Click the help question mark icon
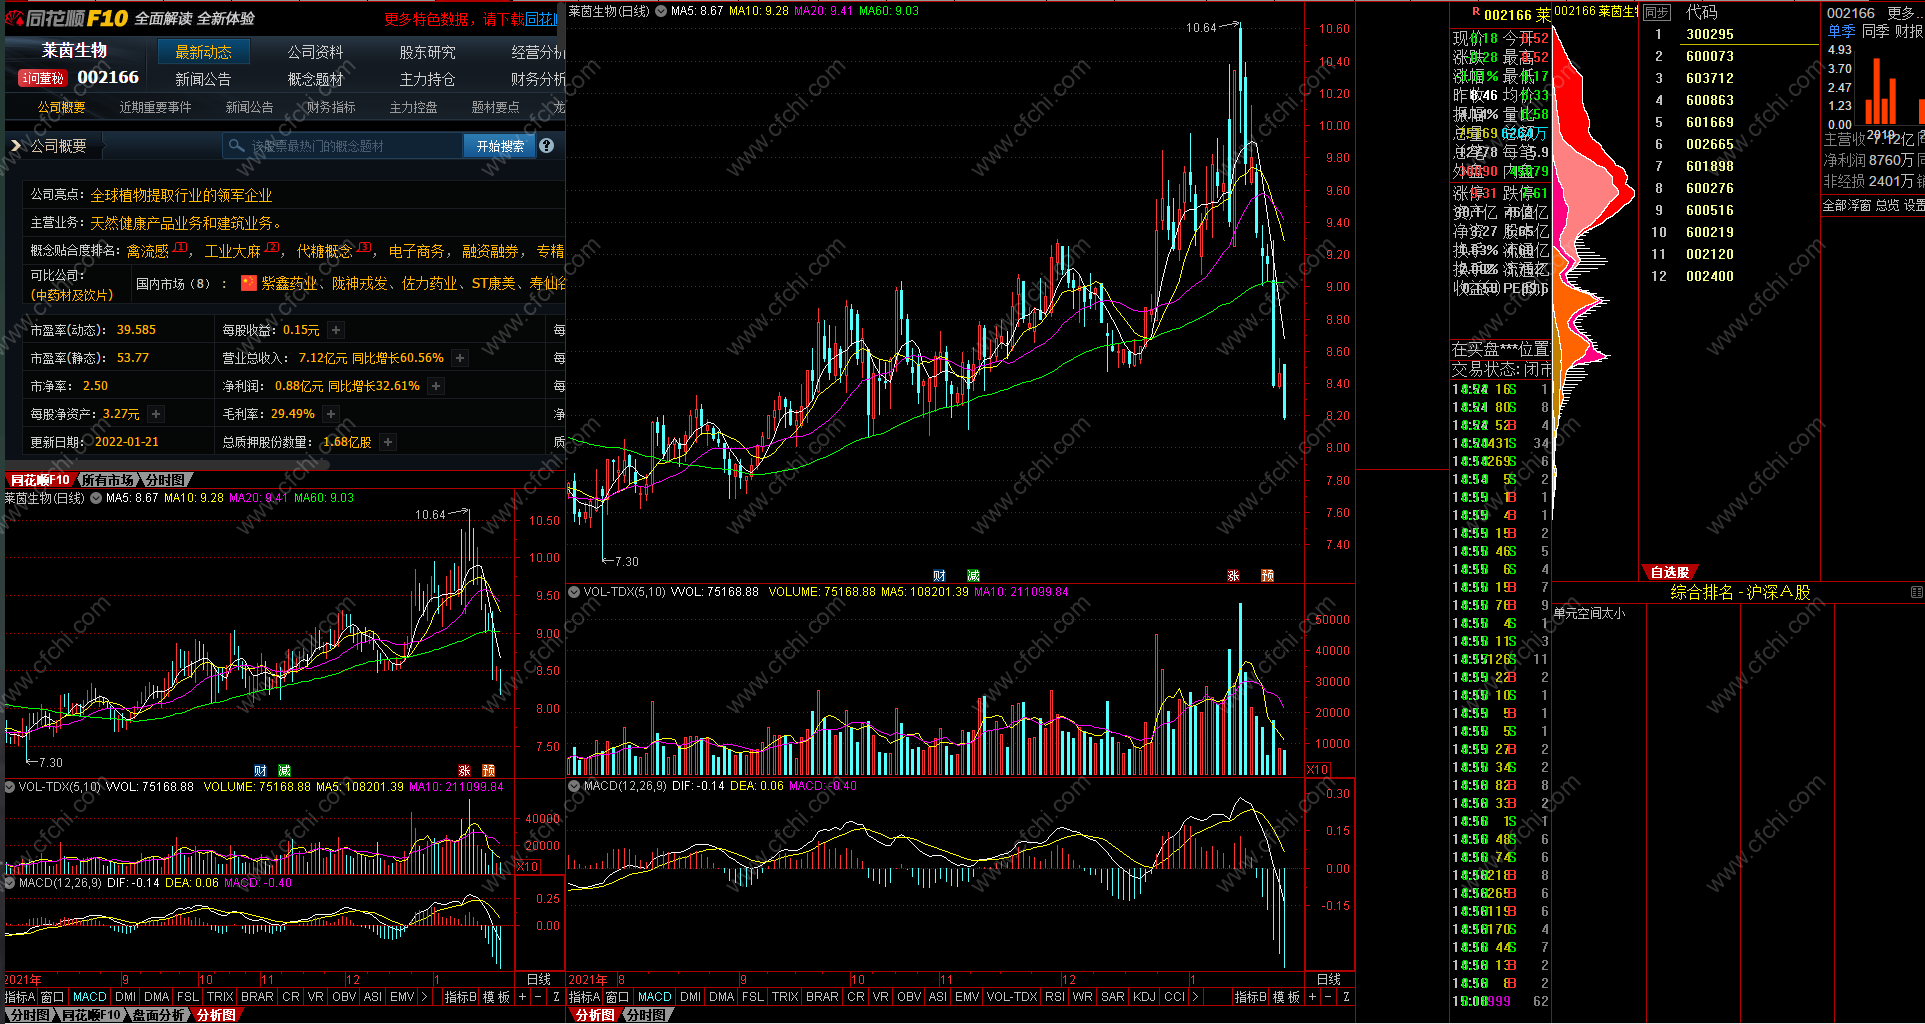Screen dimensions: 1925x1024 point(546,146)
